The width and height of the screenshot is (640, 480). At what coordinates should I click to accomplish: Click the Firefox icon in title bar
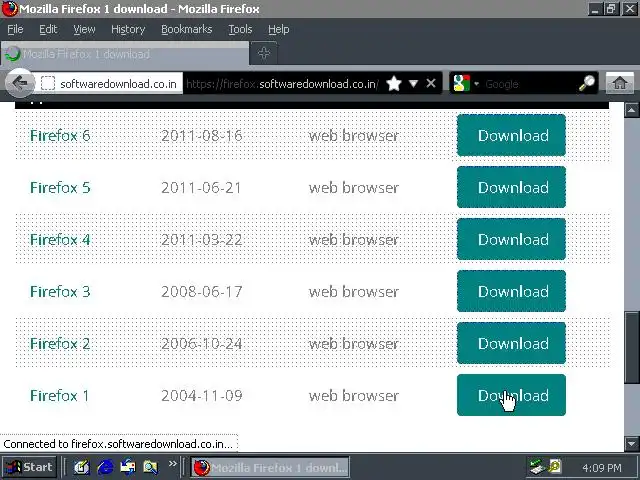9,9
